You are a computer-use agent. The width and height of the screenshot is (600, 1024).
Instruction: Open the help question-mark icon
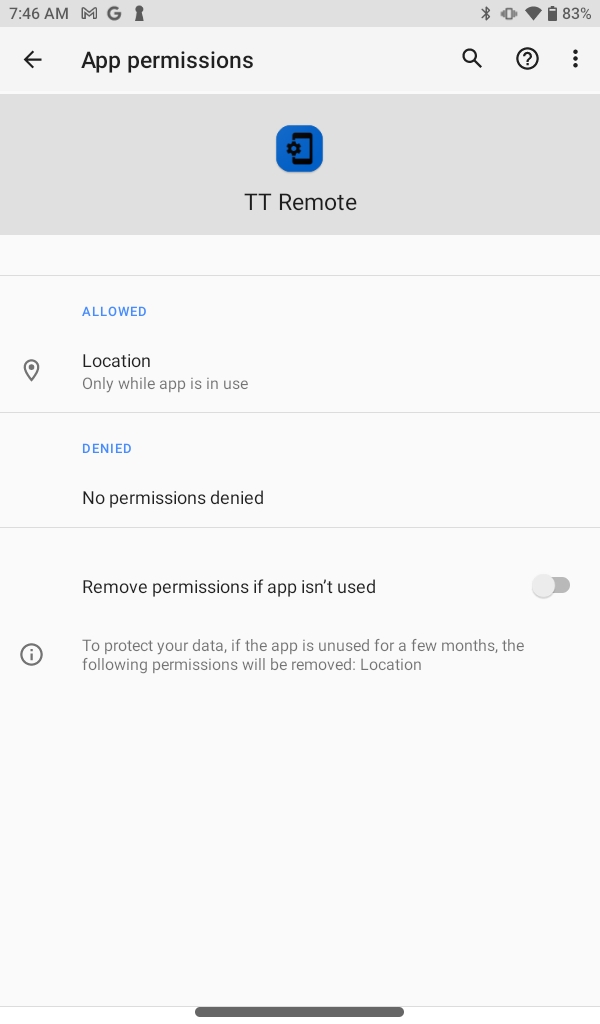(527, 59)
